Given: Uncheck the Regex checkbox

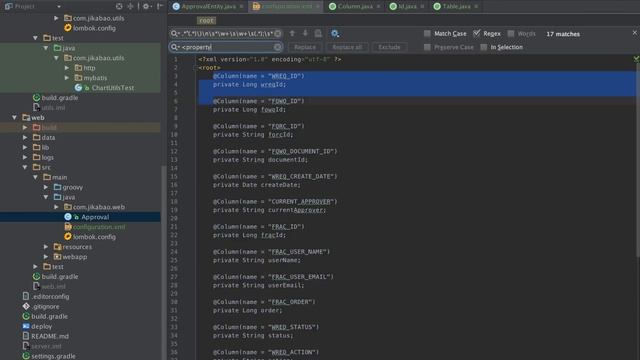Looking at the screenshot, I should click(x=476, y=33).
